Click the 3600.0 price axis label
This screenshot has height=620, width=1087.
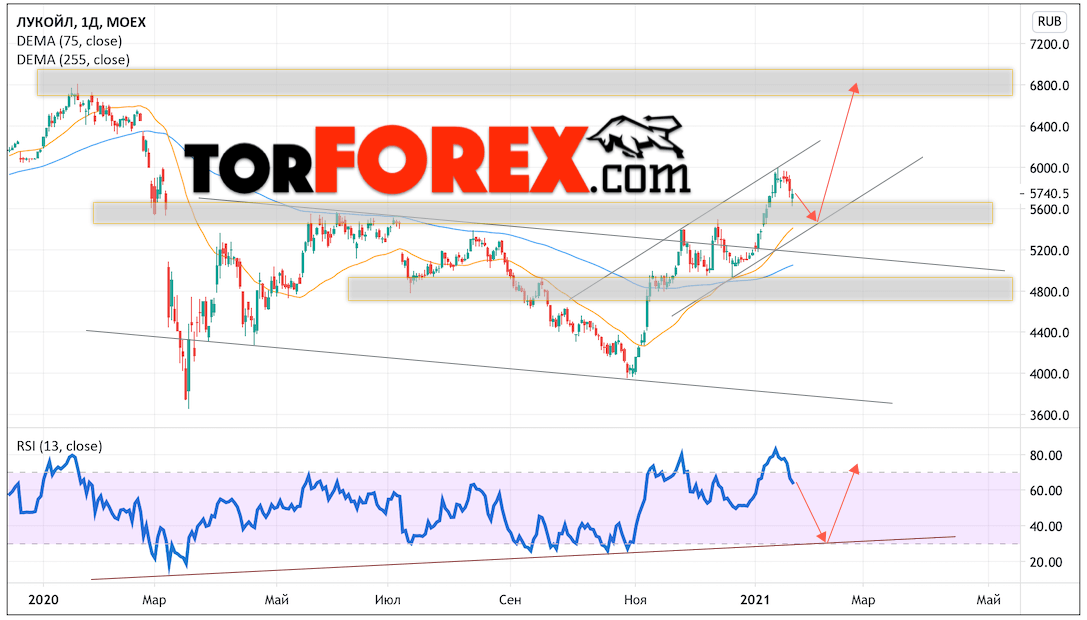pyautogui.click(x=1050, y=415)
